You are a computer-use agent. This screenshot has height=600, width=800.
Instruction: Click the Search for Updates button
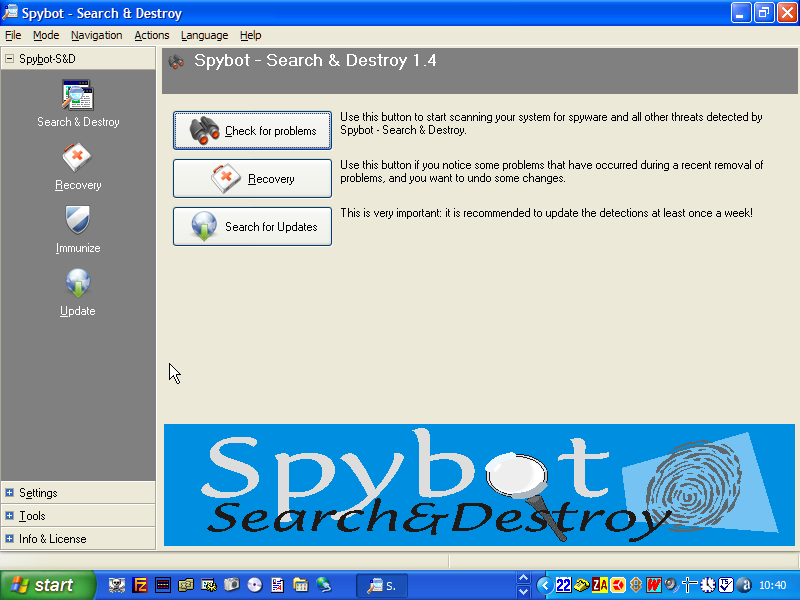253,227
